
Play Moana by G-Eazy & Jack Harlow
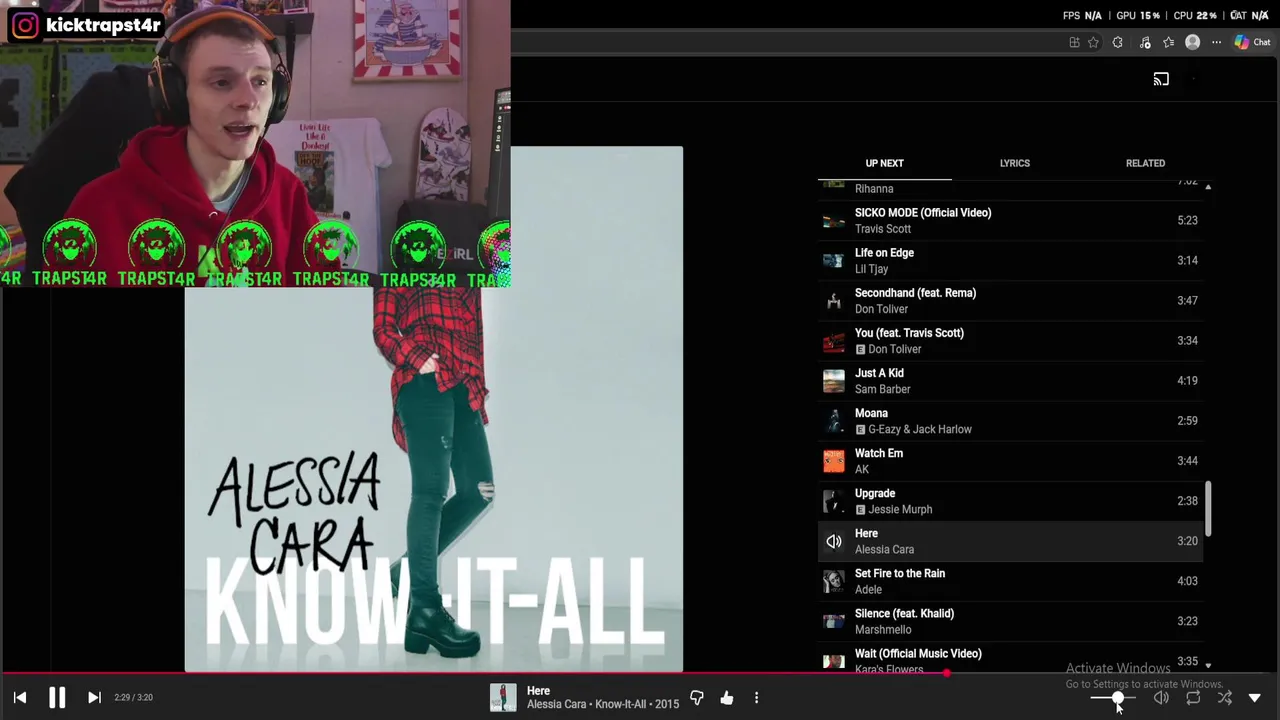point(1010,420)
